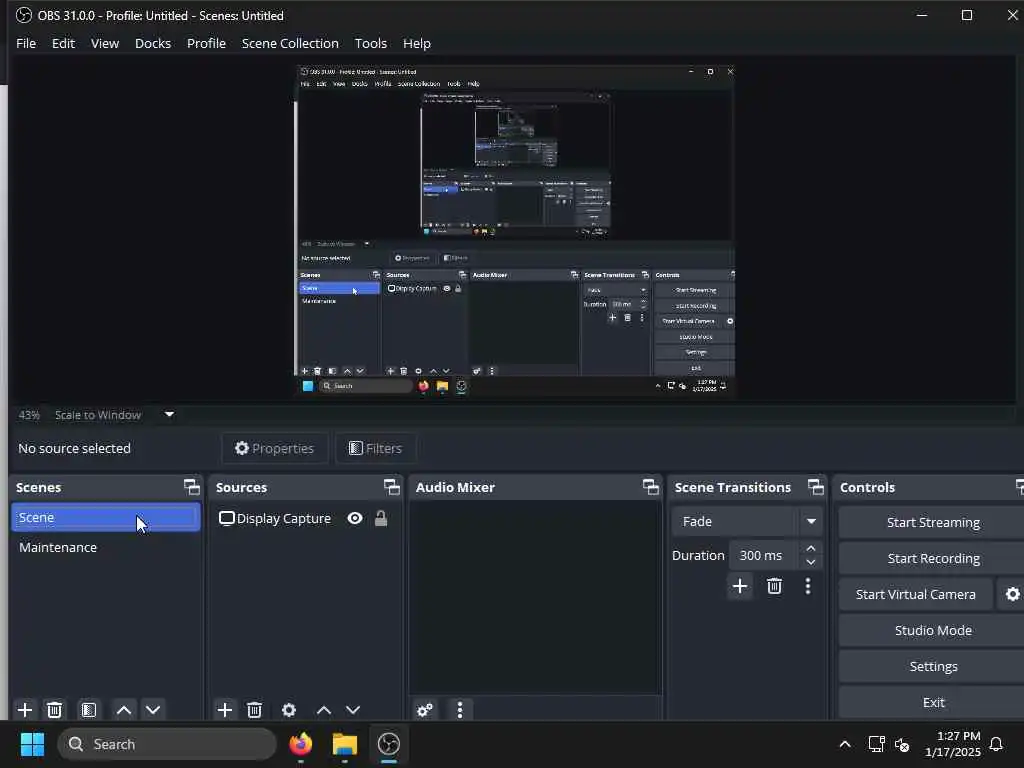Open the transition properties three-dot menu
Screen dimensions: 1024x768
[808, 586]
